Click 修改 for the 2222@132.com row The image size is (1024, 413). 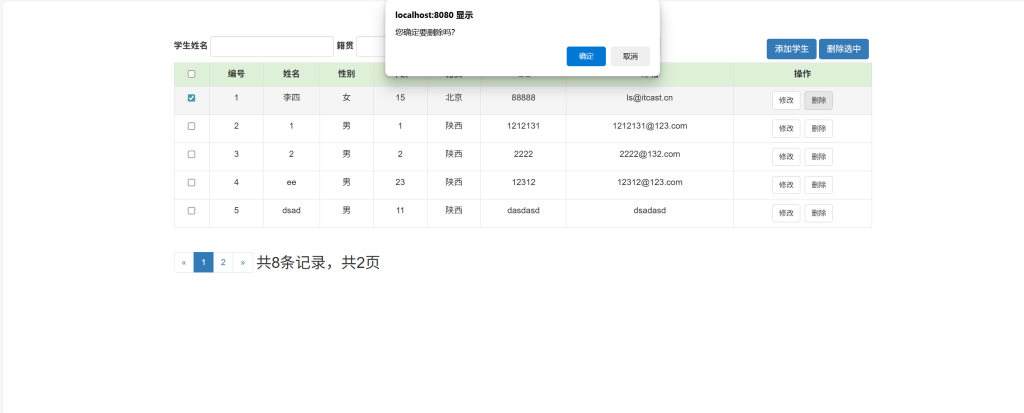point(786,157)
